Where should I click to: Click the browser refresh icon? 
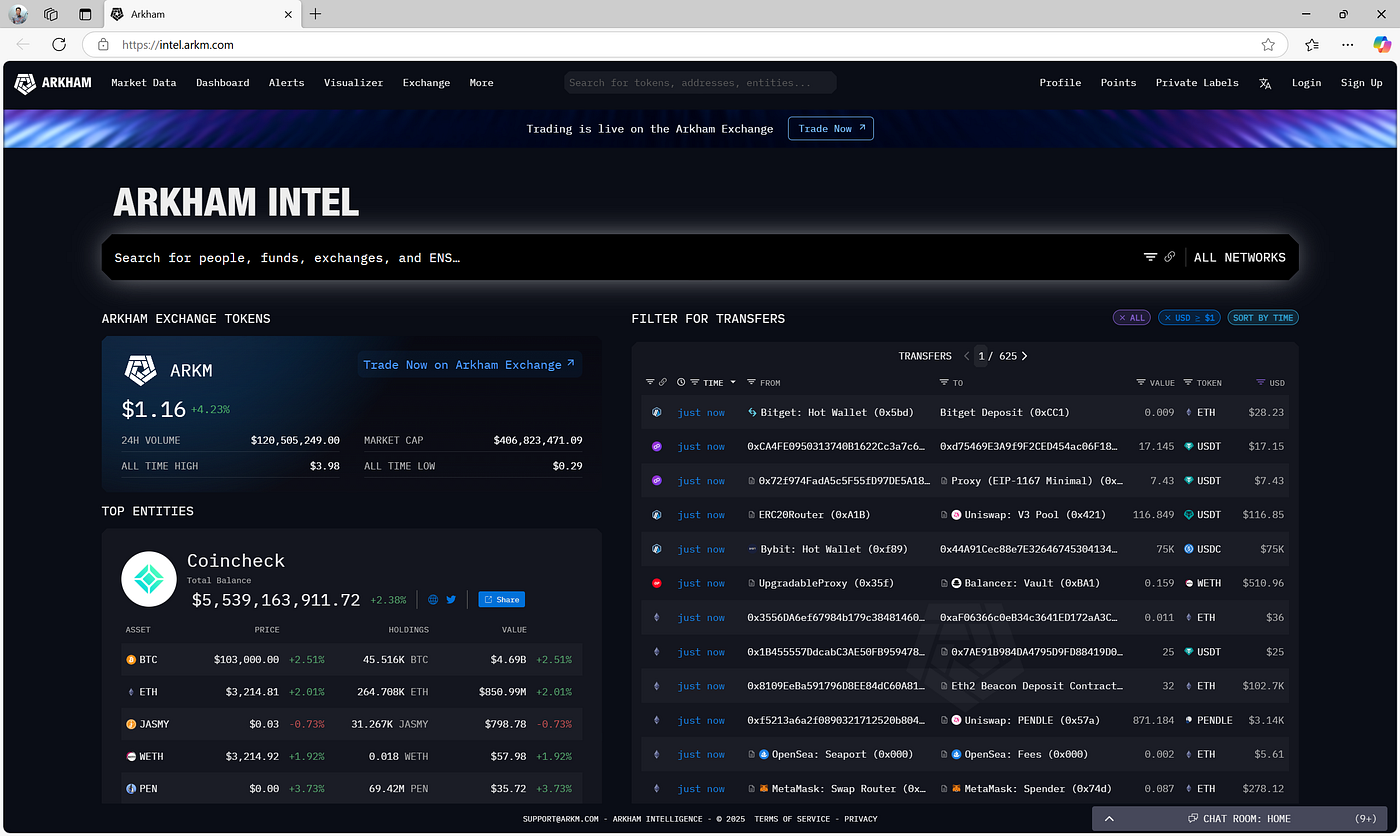click(x=59, y=44)
